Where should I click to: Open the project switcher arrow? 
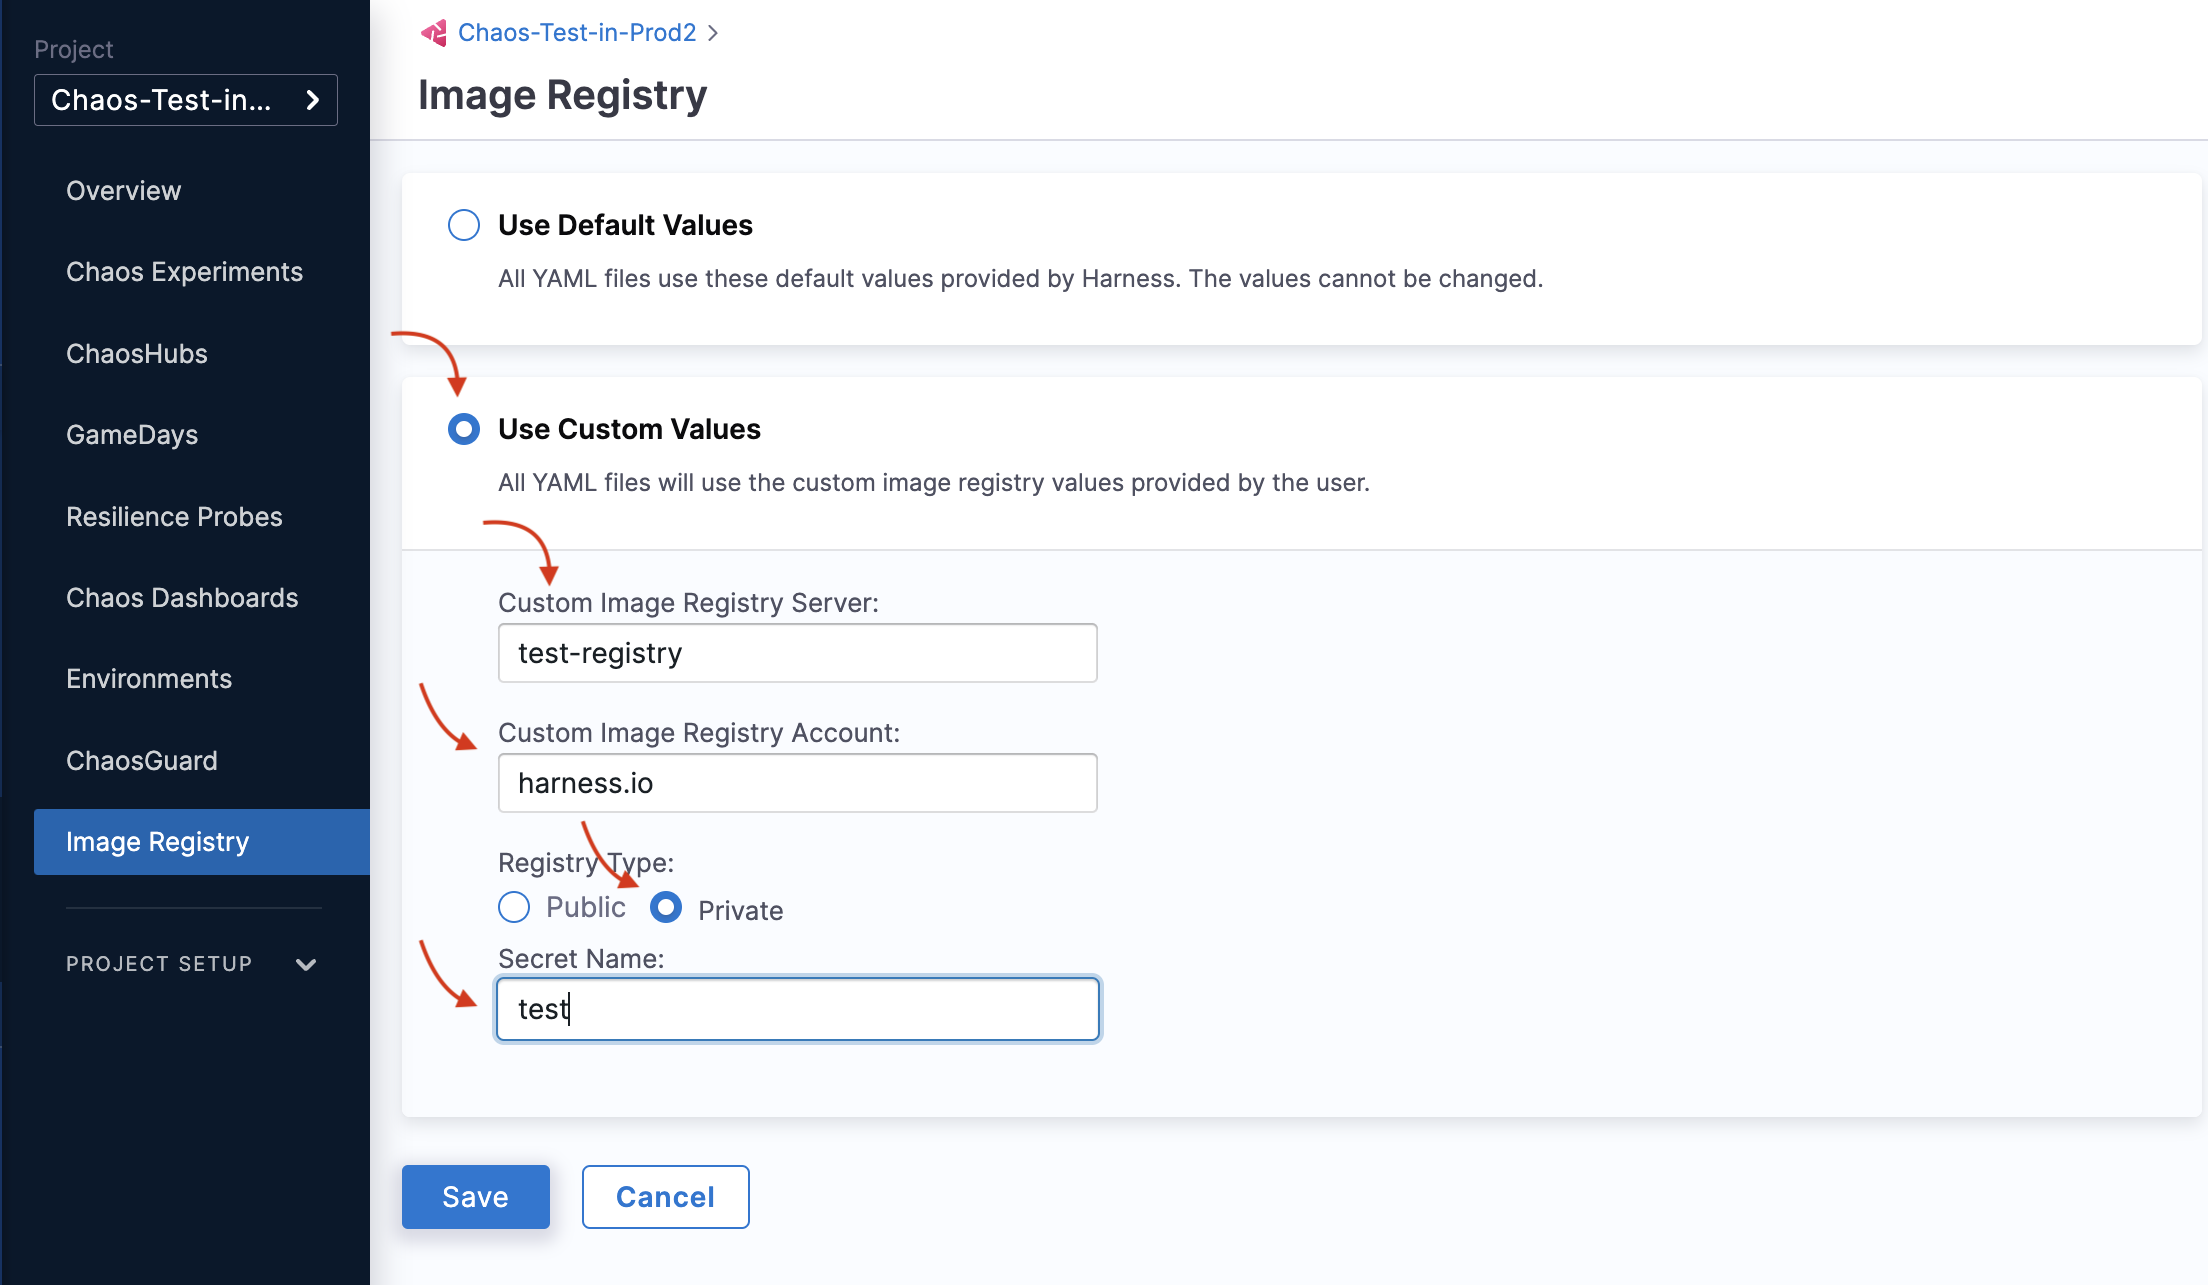click(x=312, y=100)
